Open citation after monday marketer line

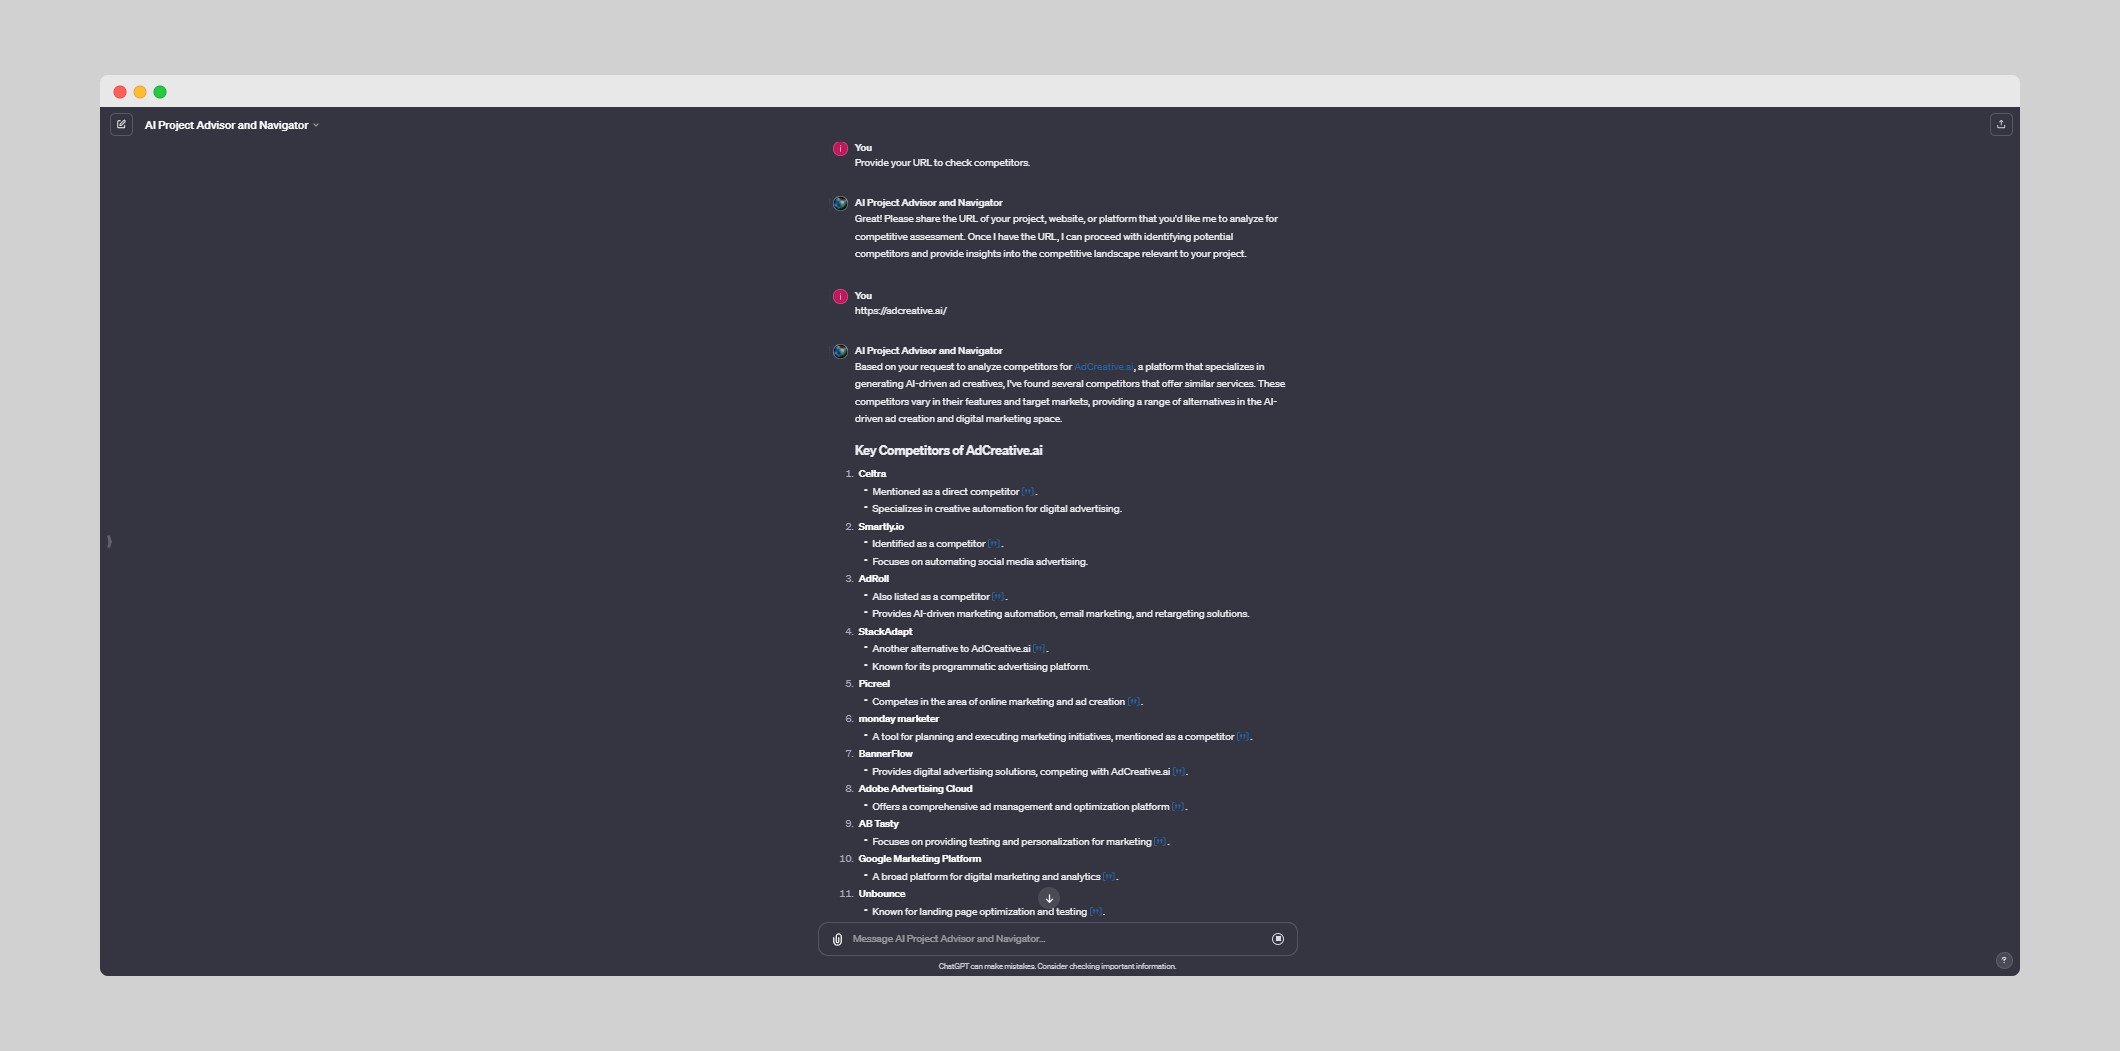tap(1243, 737)
